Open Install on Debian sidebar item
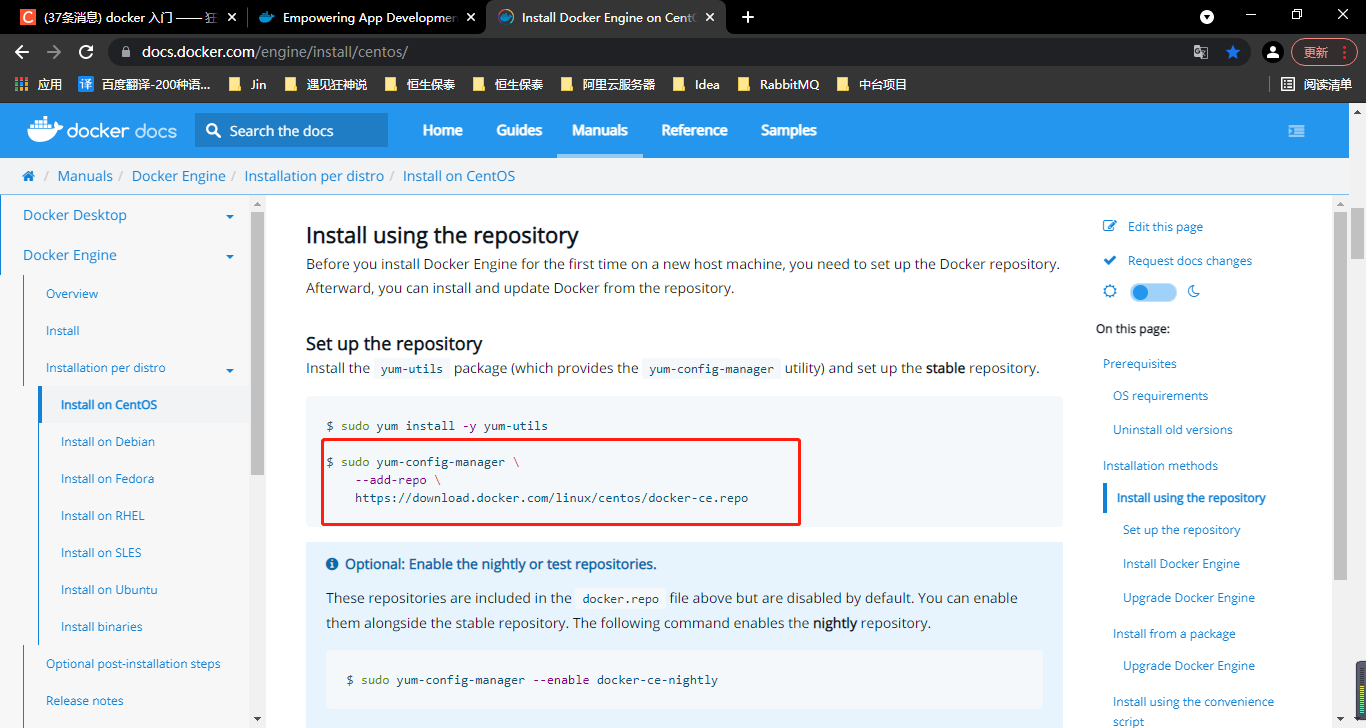Viewport: 1366px width, 728px height. pos(108,442)
